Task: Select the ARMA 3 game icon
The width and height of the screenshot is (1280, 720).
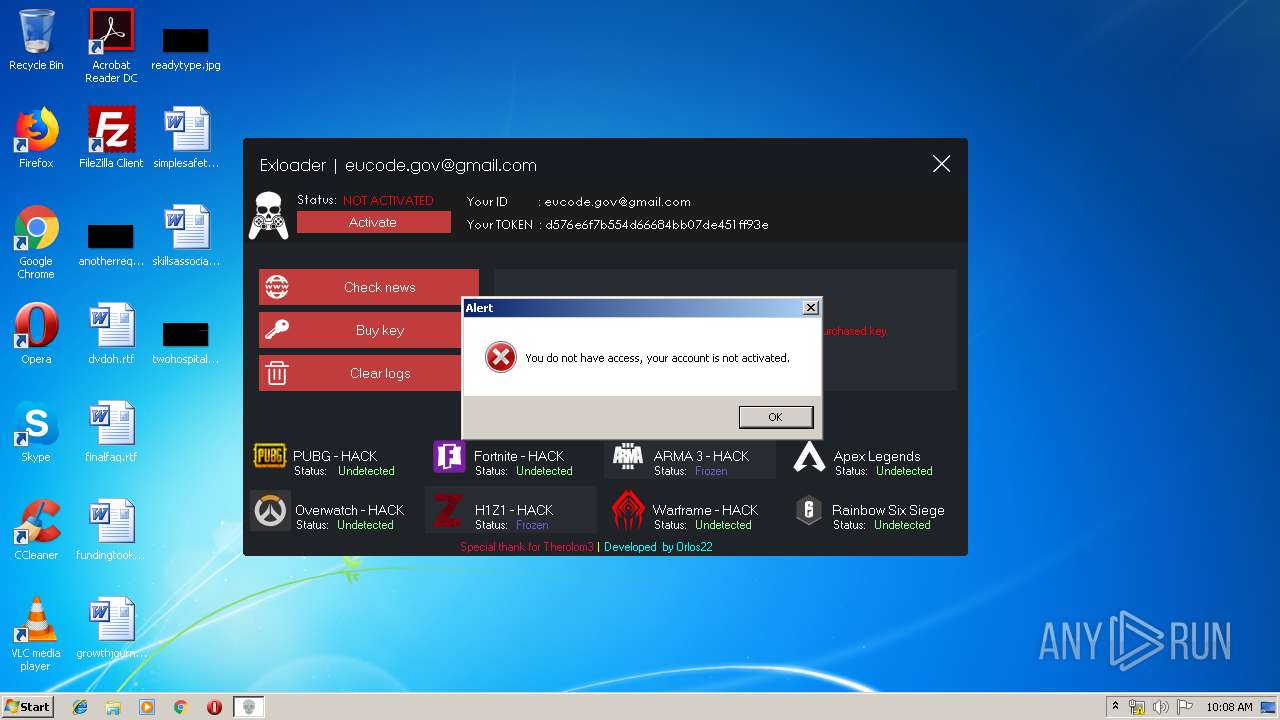Action: 627,456
